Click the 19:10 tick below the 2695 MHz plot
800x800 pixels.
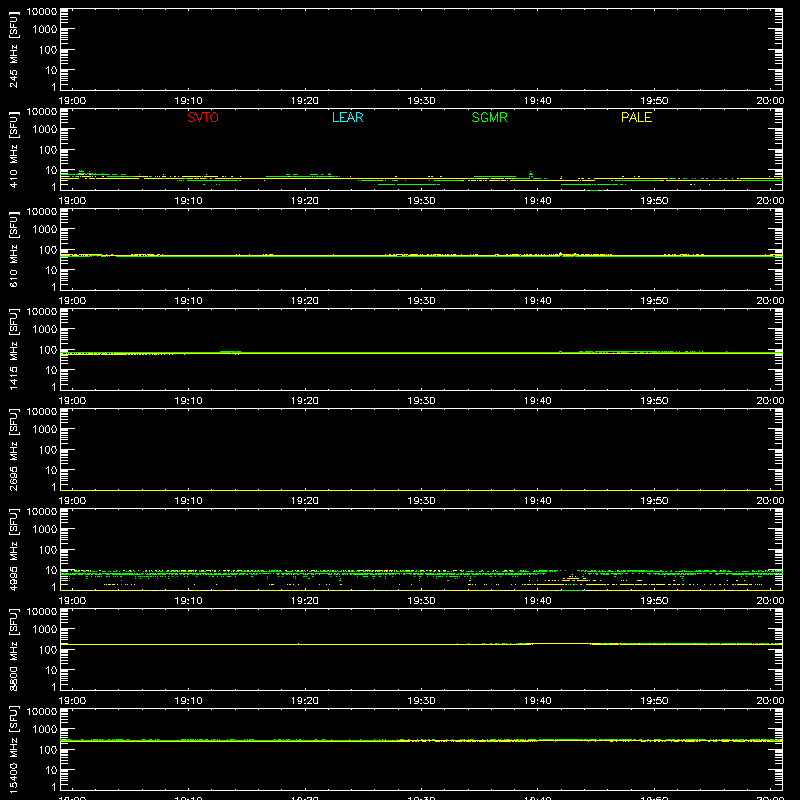pyautogui.click(x=189, y=501)
